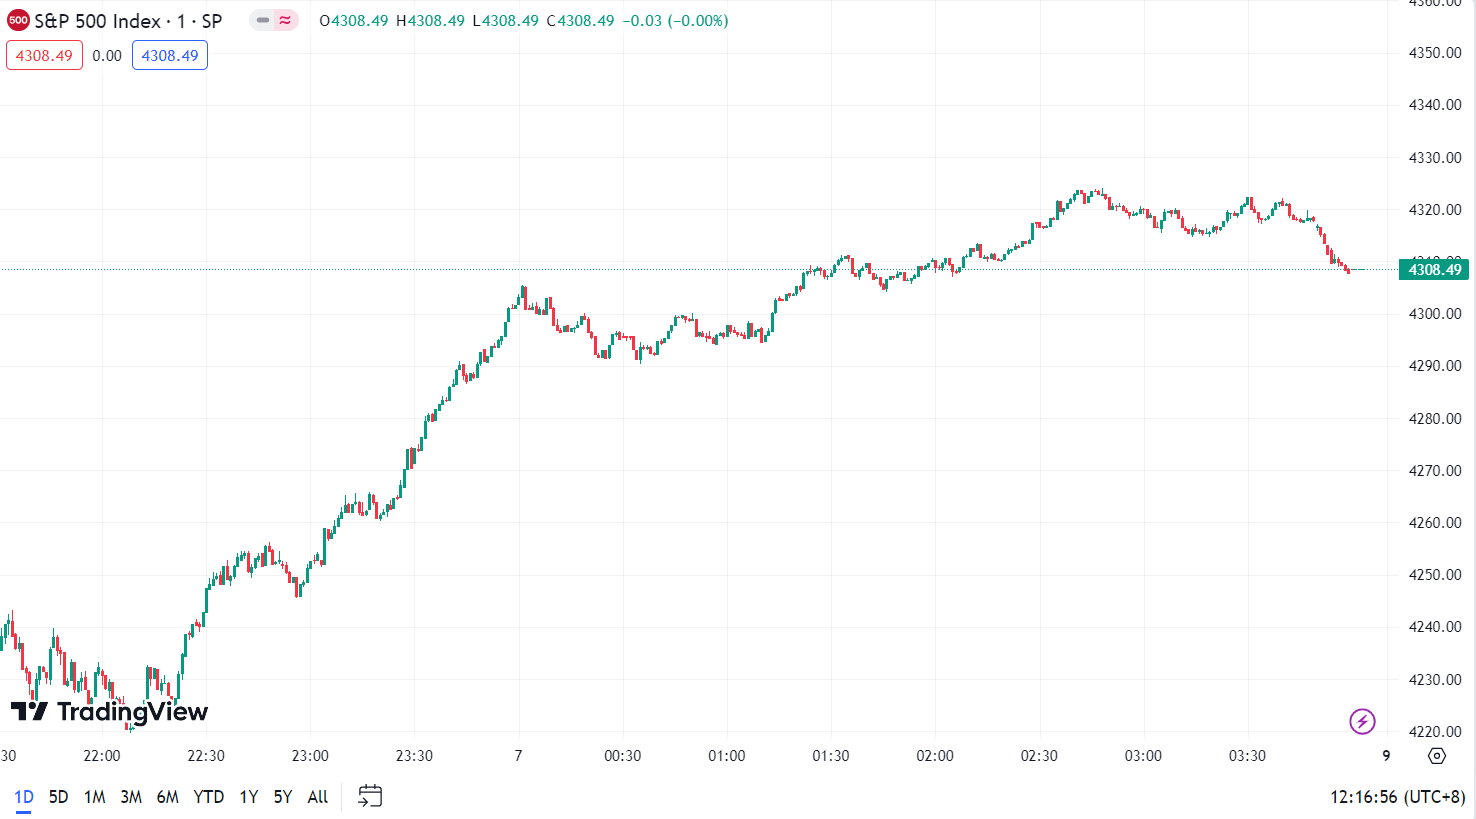This screenshot has height=819, width=1476.
Task: Click the purple lightning bolt icon
Action: click(x=1362, y=721)
